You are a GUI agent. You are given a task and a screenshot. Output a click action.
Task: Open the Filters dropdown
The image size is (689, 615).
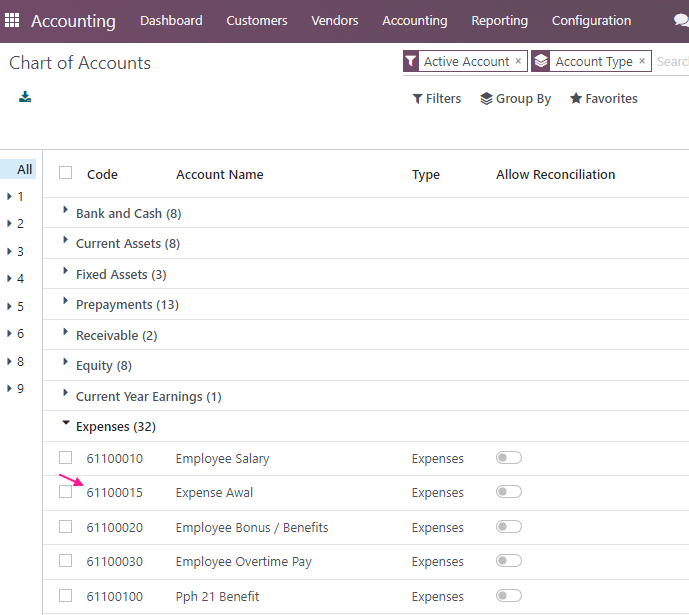437,98
